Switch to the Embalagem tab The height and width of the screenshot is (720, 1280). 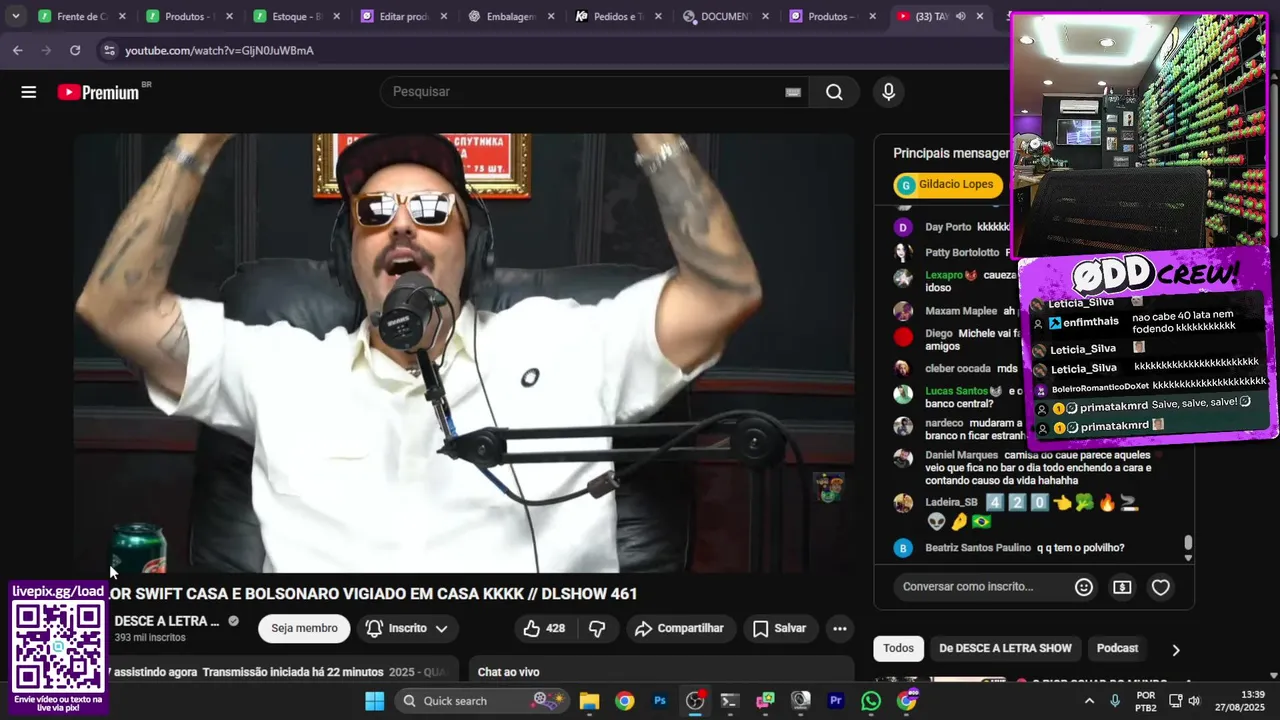[x=511, y=16]
